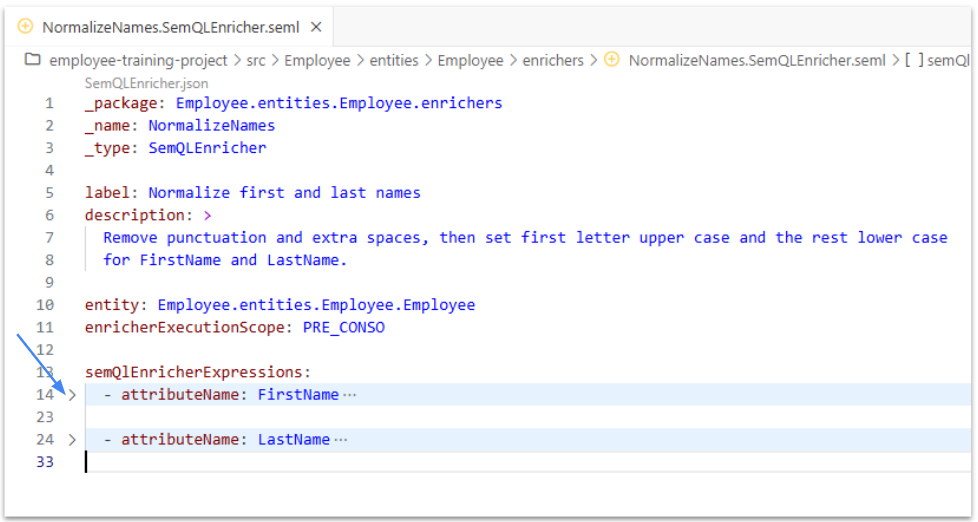Expand the folded FirstName block chevron
Image resolution: width=978 pixels, height=522 pixels.
pos(71,395)
